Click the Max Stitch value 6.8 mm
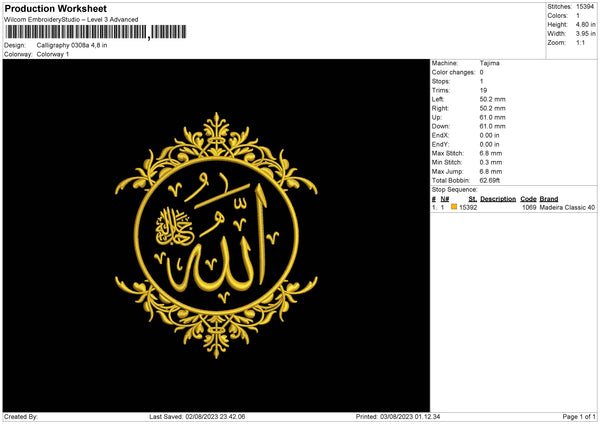This screenshot has height=424, width=600. [491, 153]
